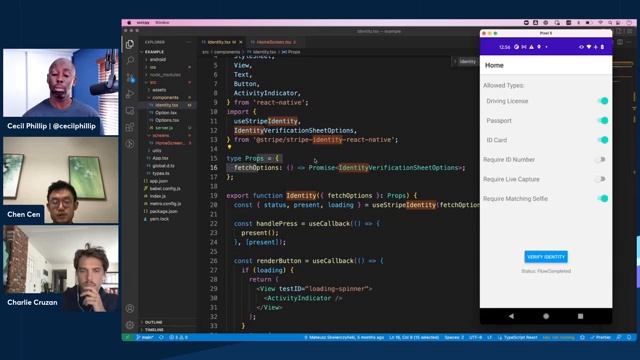Toggle the Passport switch

pyautogui.click(x=603, y=120)
